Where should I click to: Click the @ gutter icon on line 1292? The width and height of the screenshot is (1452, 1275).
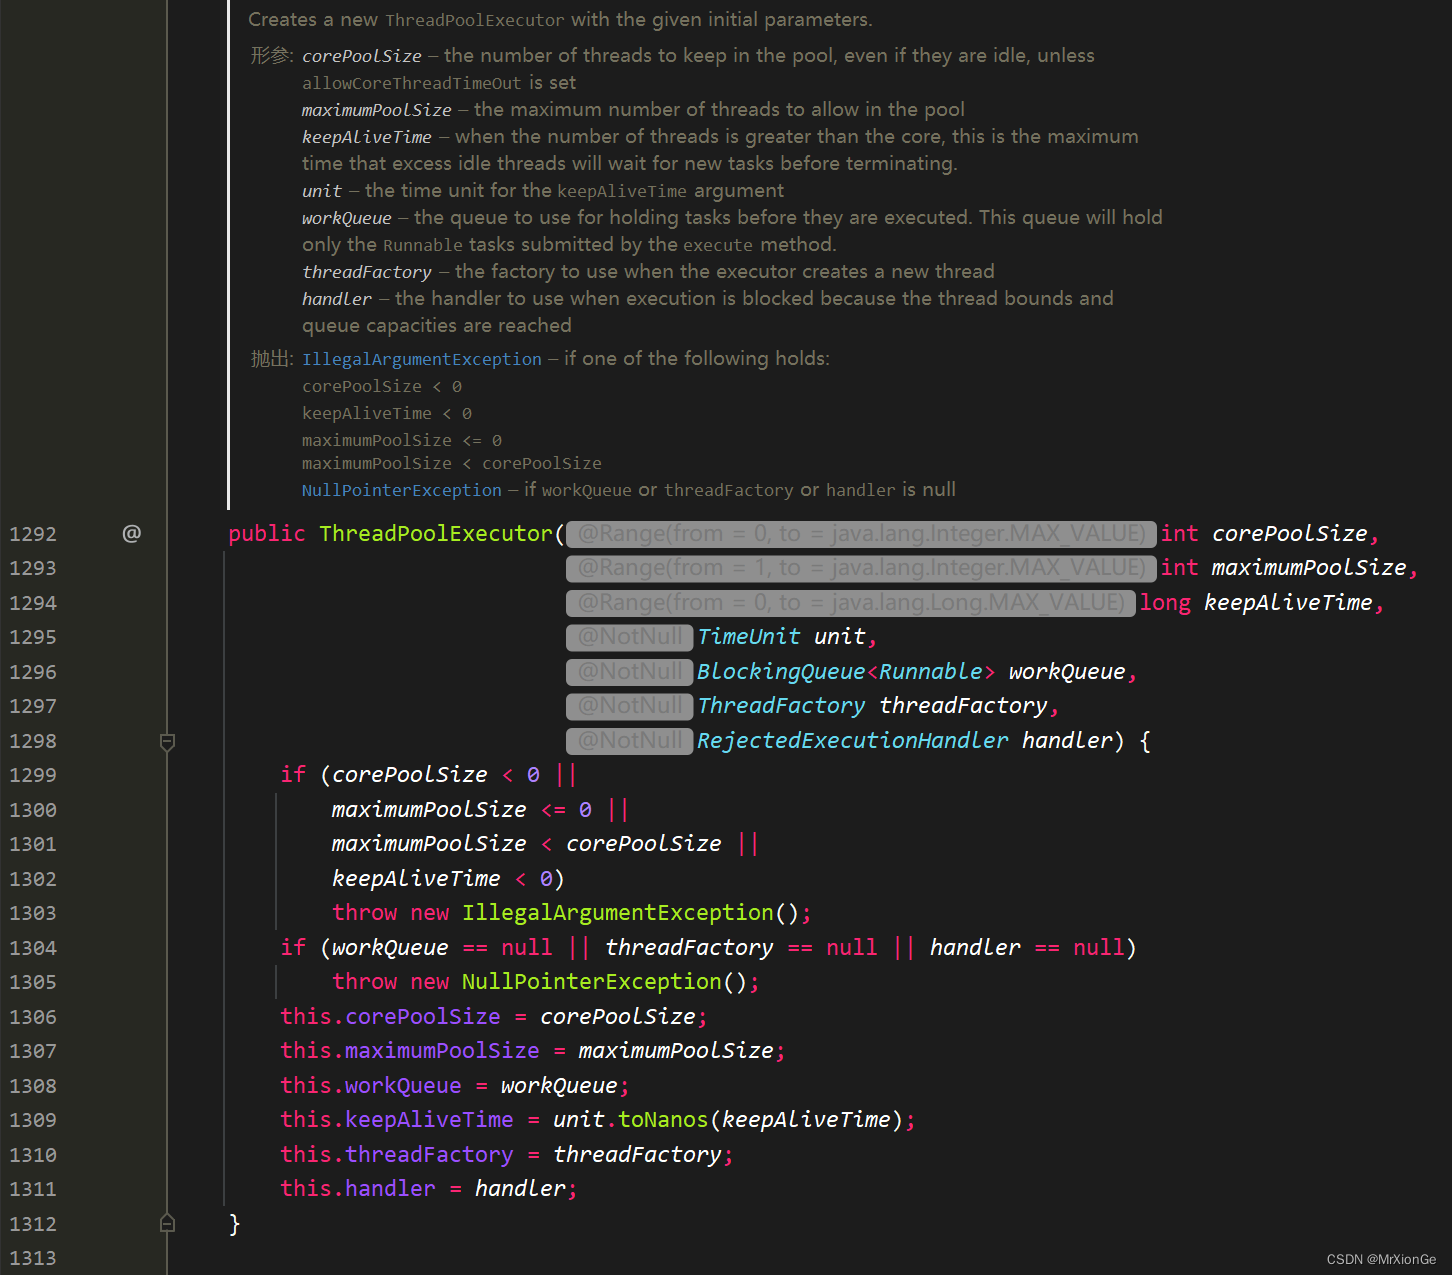(131, 534)
